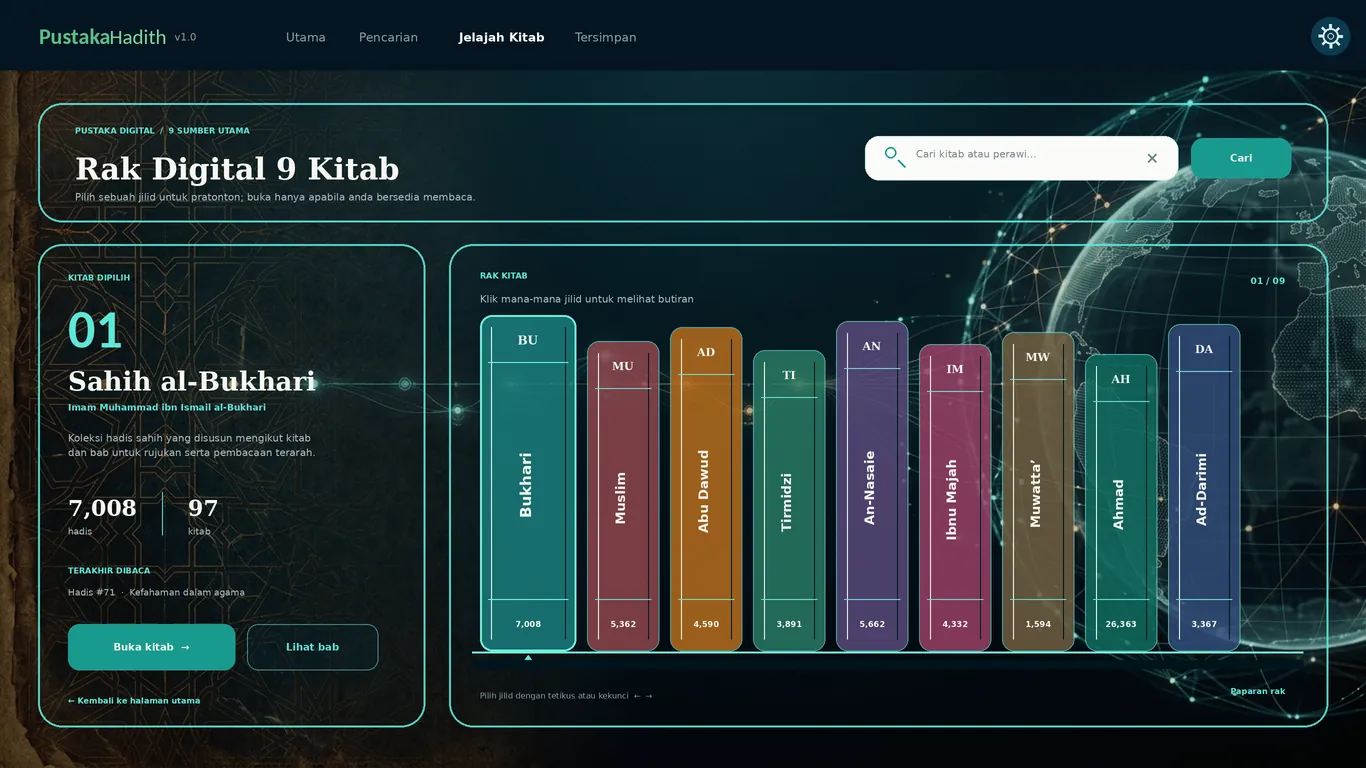Select the Abu Dawud book spine
The height and width of the screenshot is (768, 1366).
pos(706,489)
